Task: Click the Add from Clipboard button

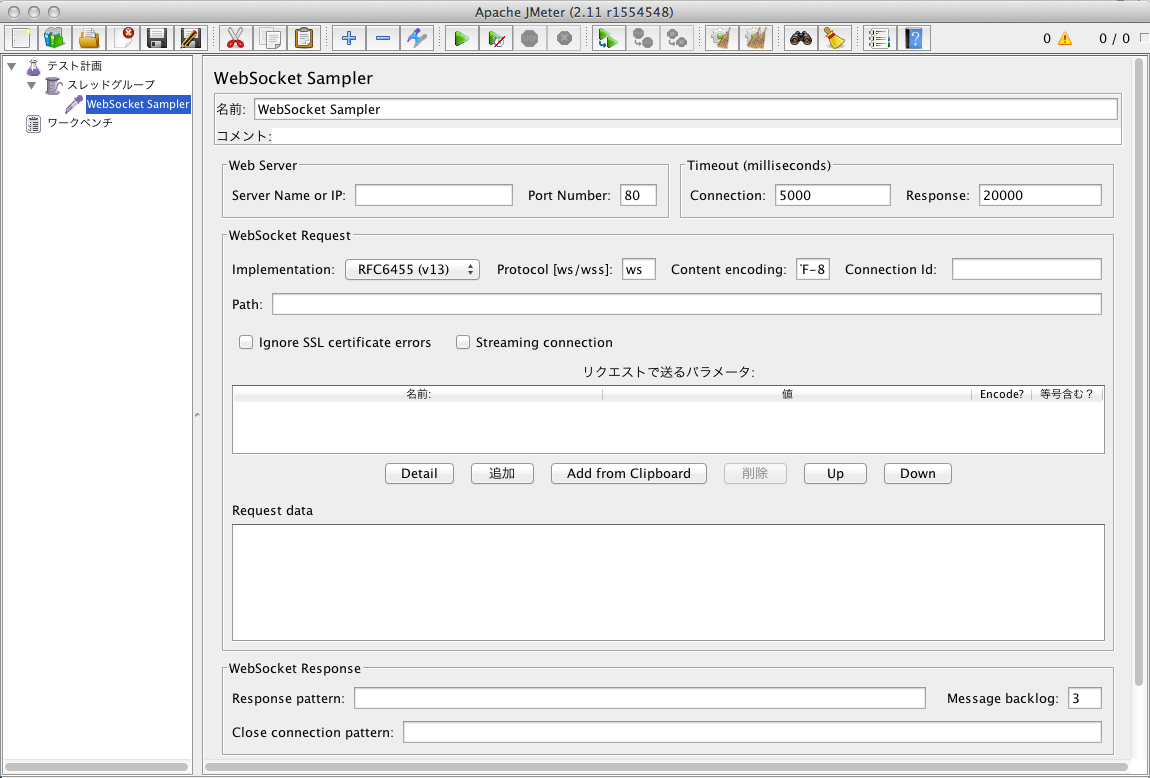Action: click(628, 473)
